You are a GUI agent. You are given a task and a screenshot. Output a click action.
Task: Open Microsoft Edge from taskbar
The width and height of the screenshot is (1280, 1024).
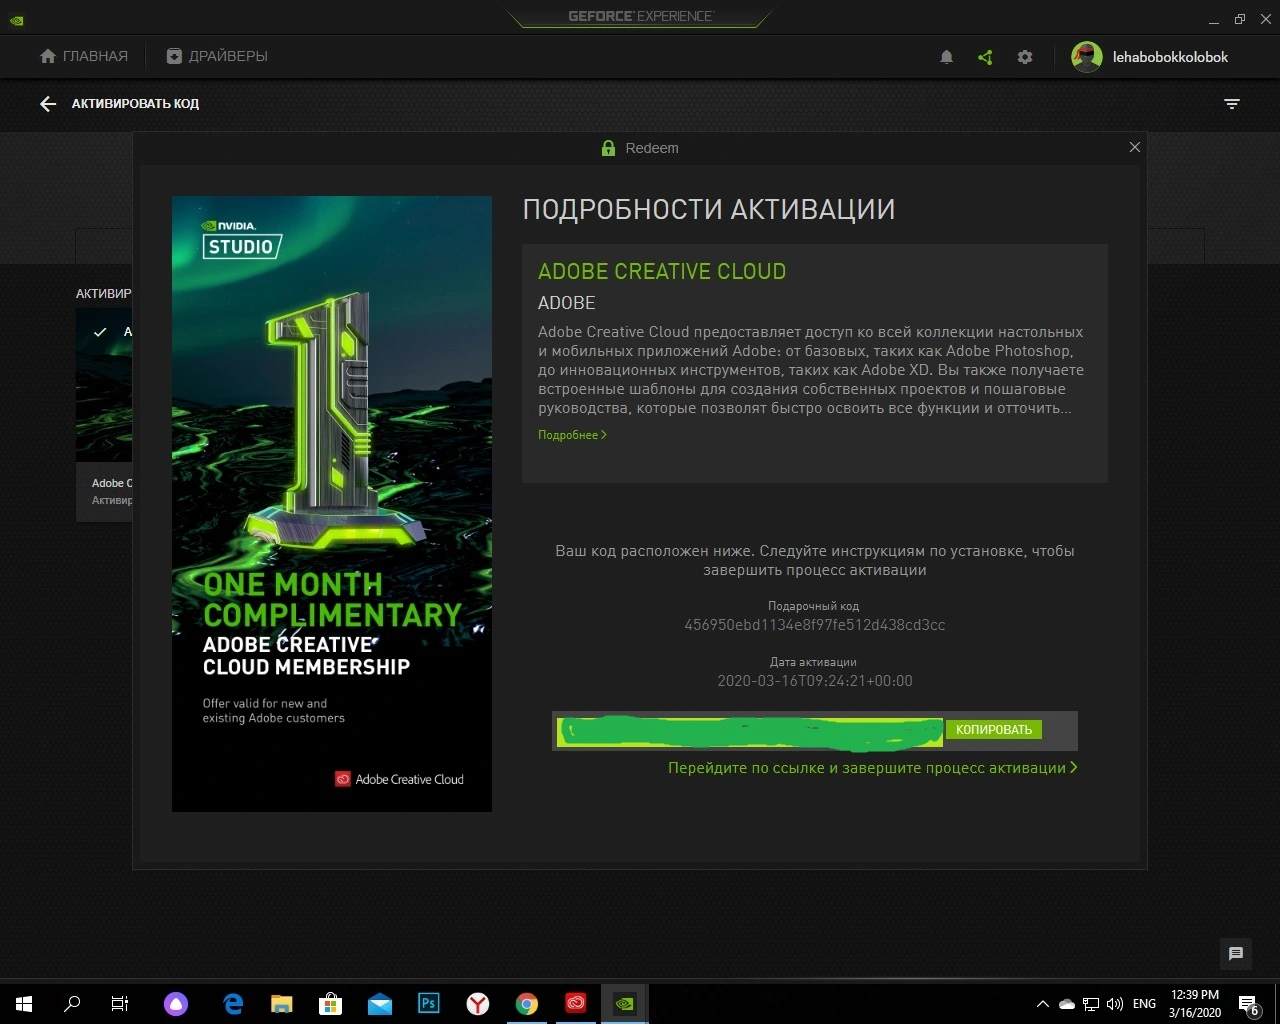233,1004
